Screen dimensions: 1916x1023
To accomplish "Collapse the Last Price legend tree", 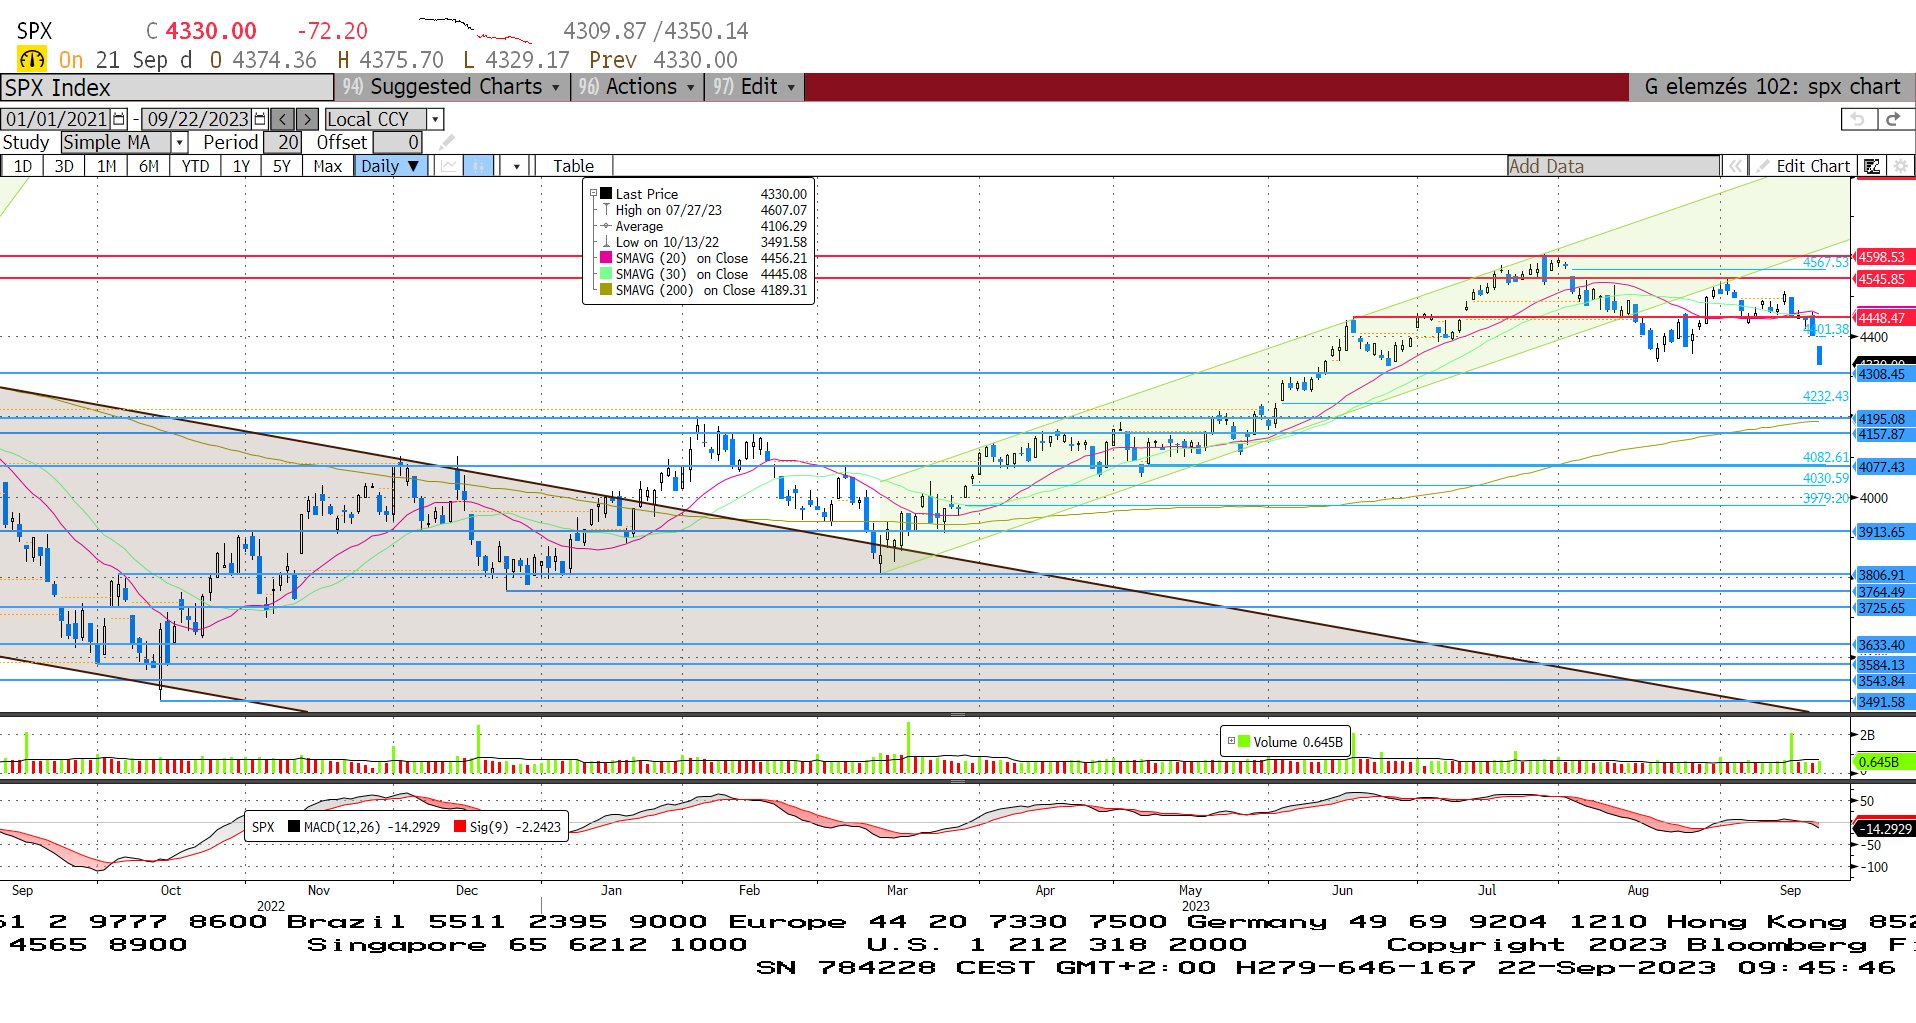I will tap(593, 194).
